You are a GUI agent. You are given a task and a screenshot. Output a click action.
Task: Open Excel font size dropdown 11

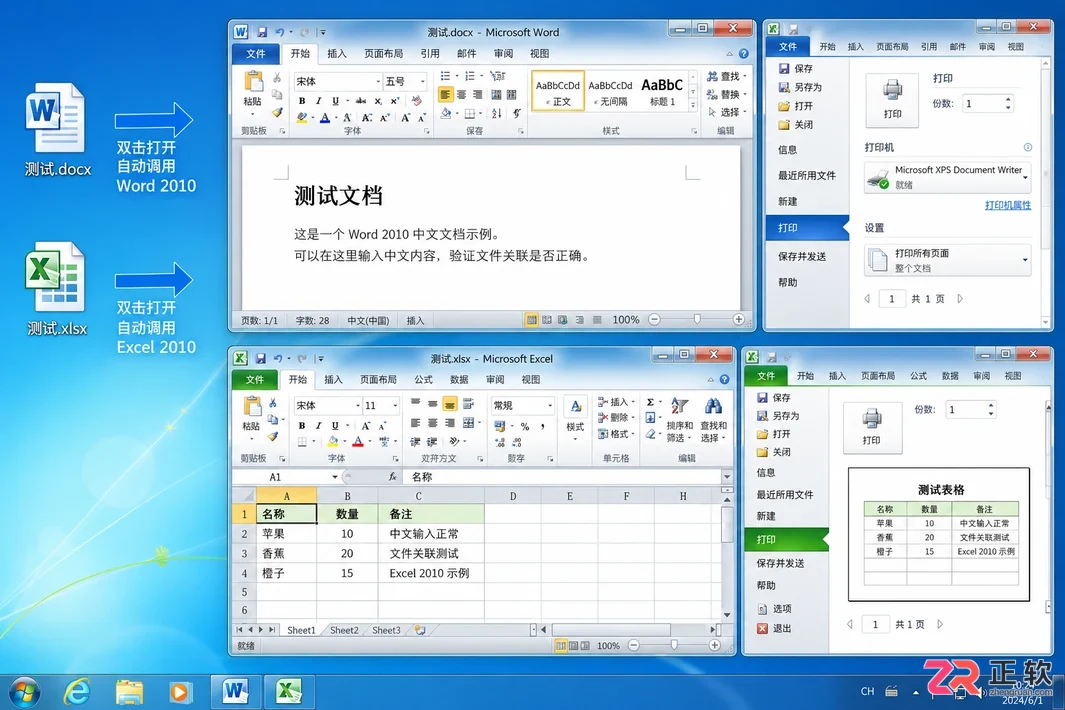(395, 406)
